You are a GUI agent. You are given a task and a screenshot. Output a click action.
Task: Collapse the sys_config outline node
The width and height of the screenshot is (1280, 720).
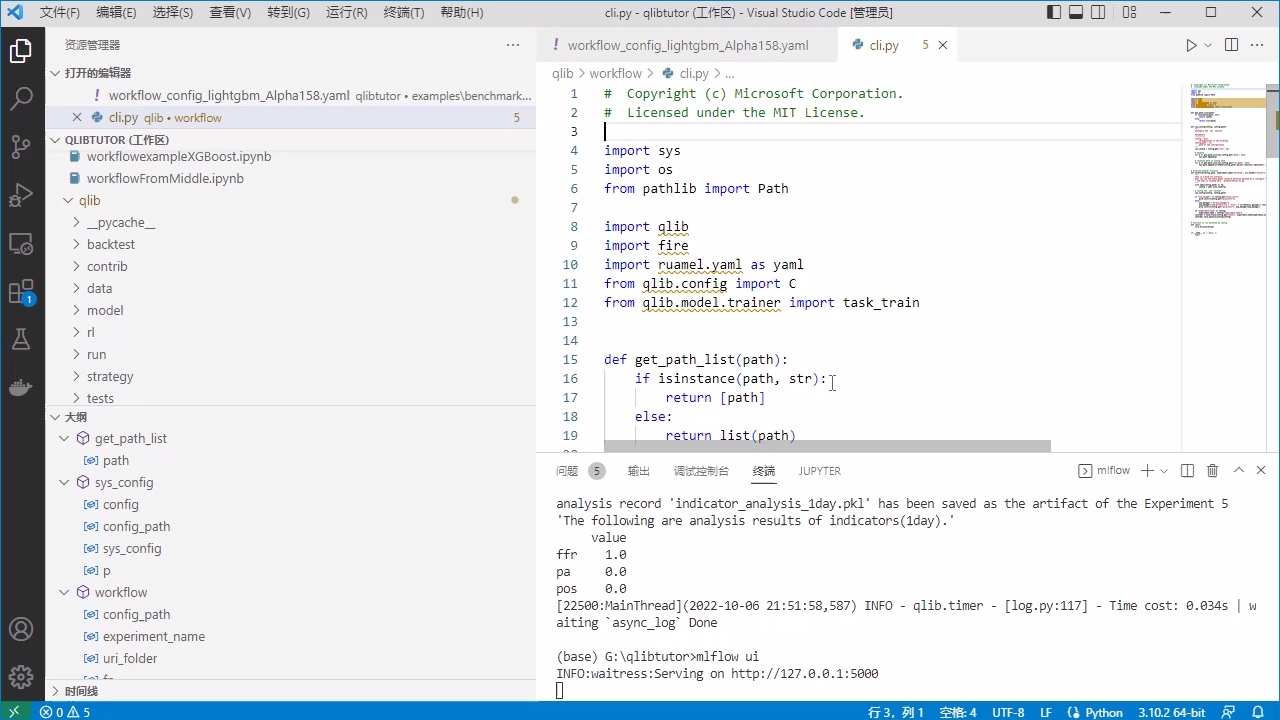coord(65,482)
